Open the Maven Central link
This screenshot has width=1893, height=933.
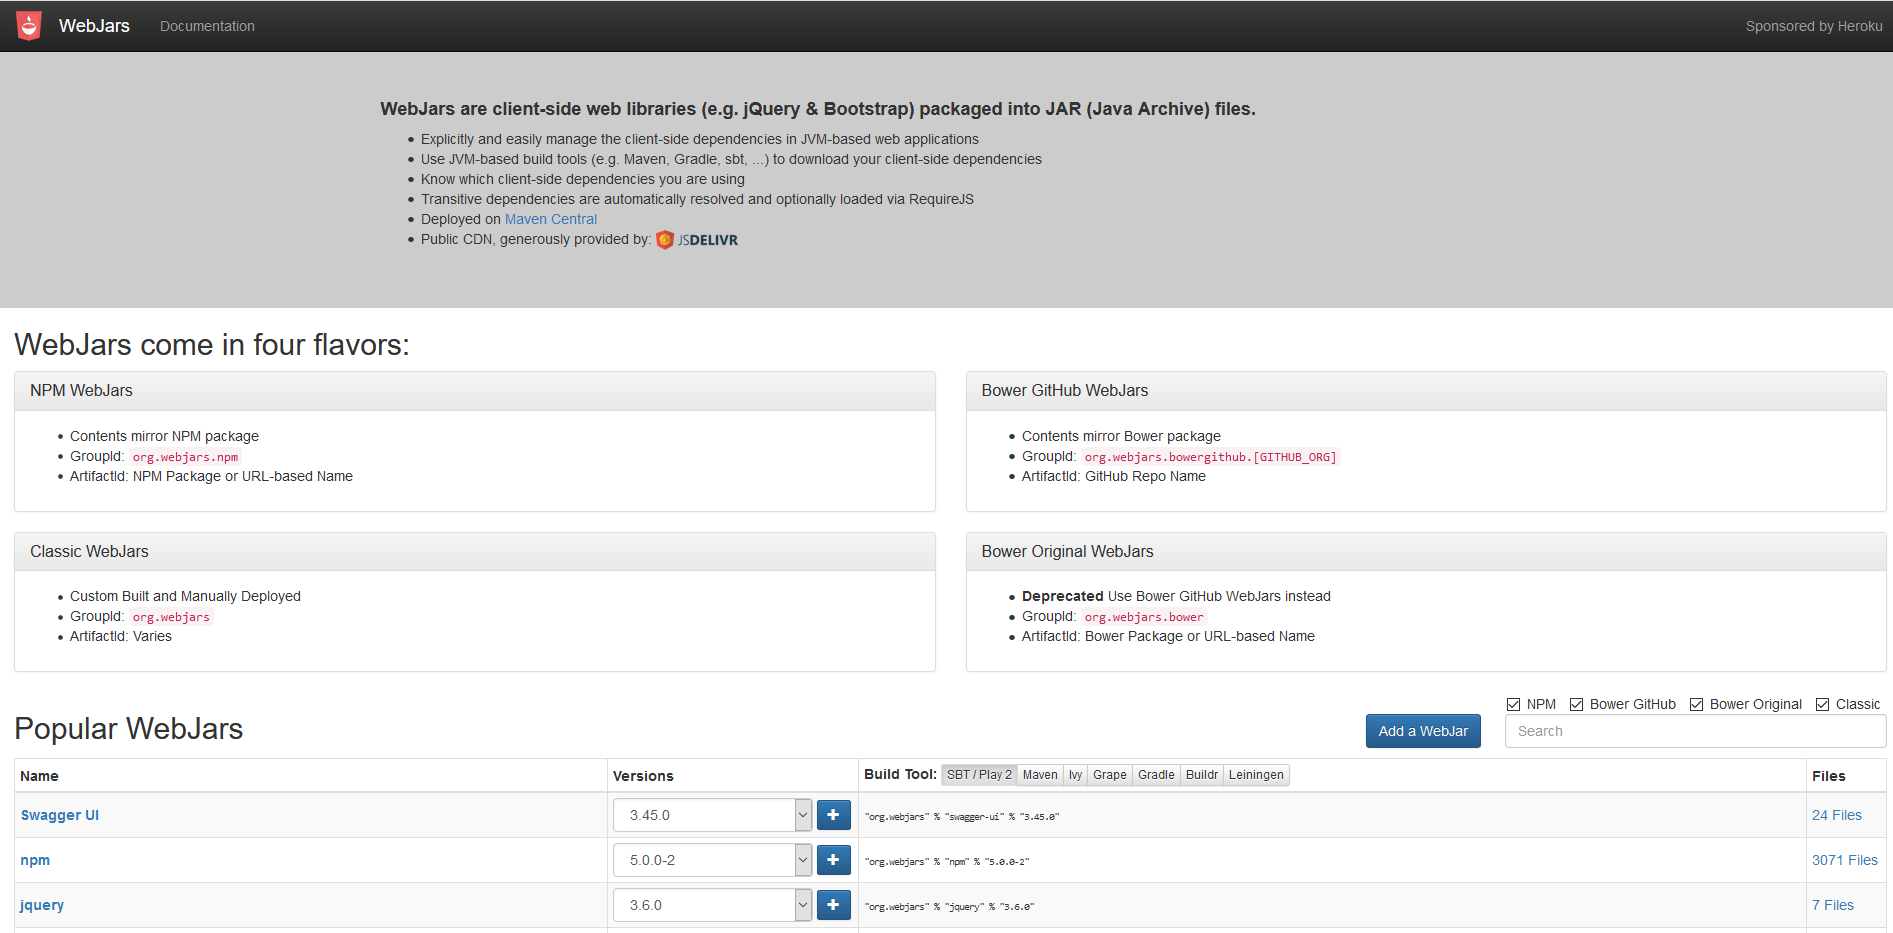(x=551, y=219)
